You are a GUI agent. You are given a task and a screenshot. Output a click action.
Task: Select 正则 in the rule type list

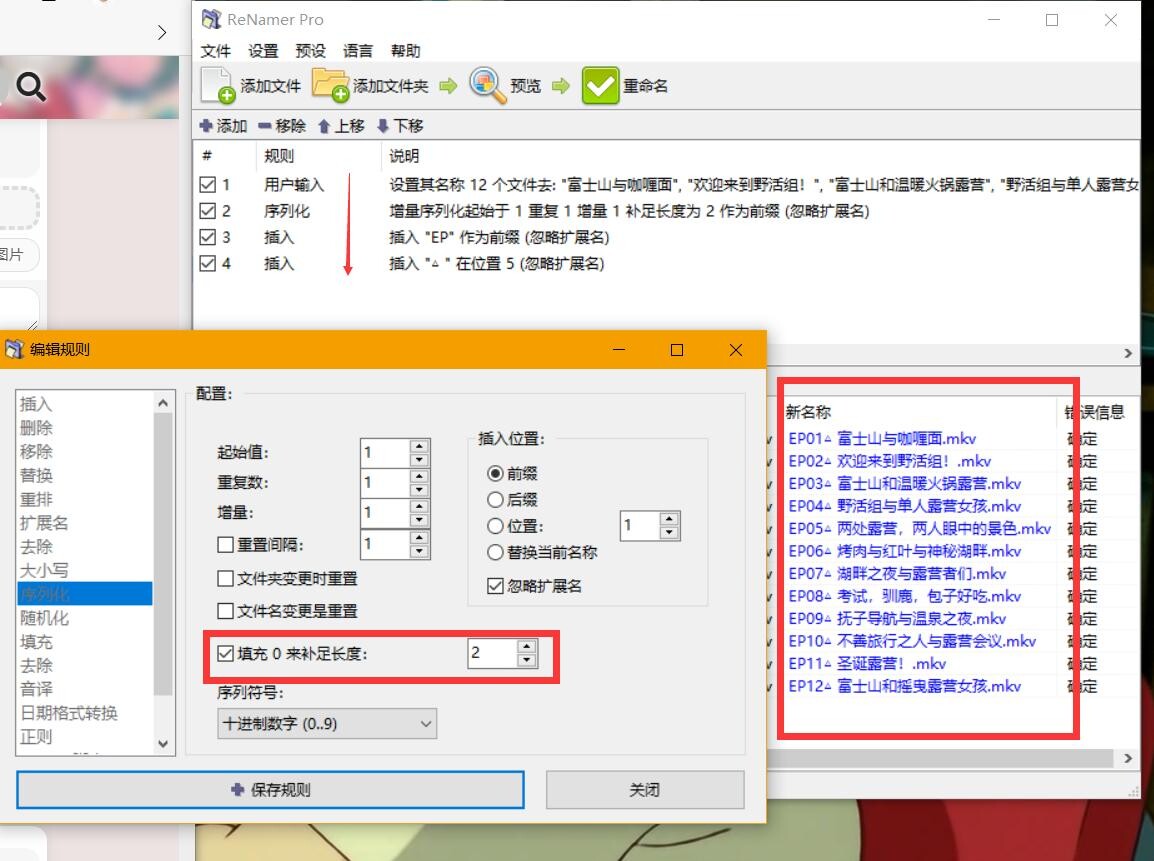[36, 737]
